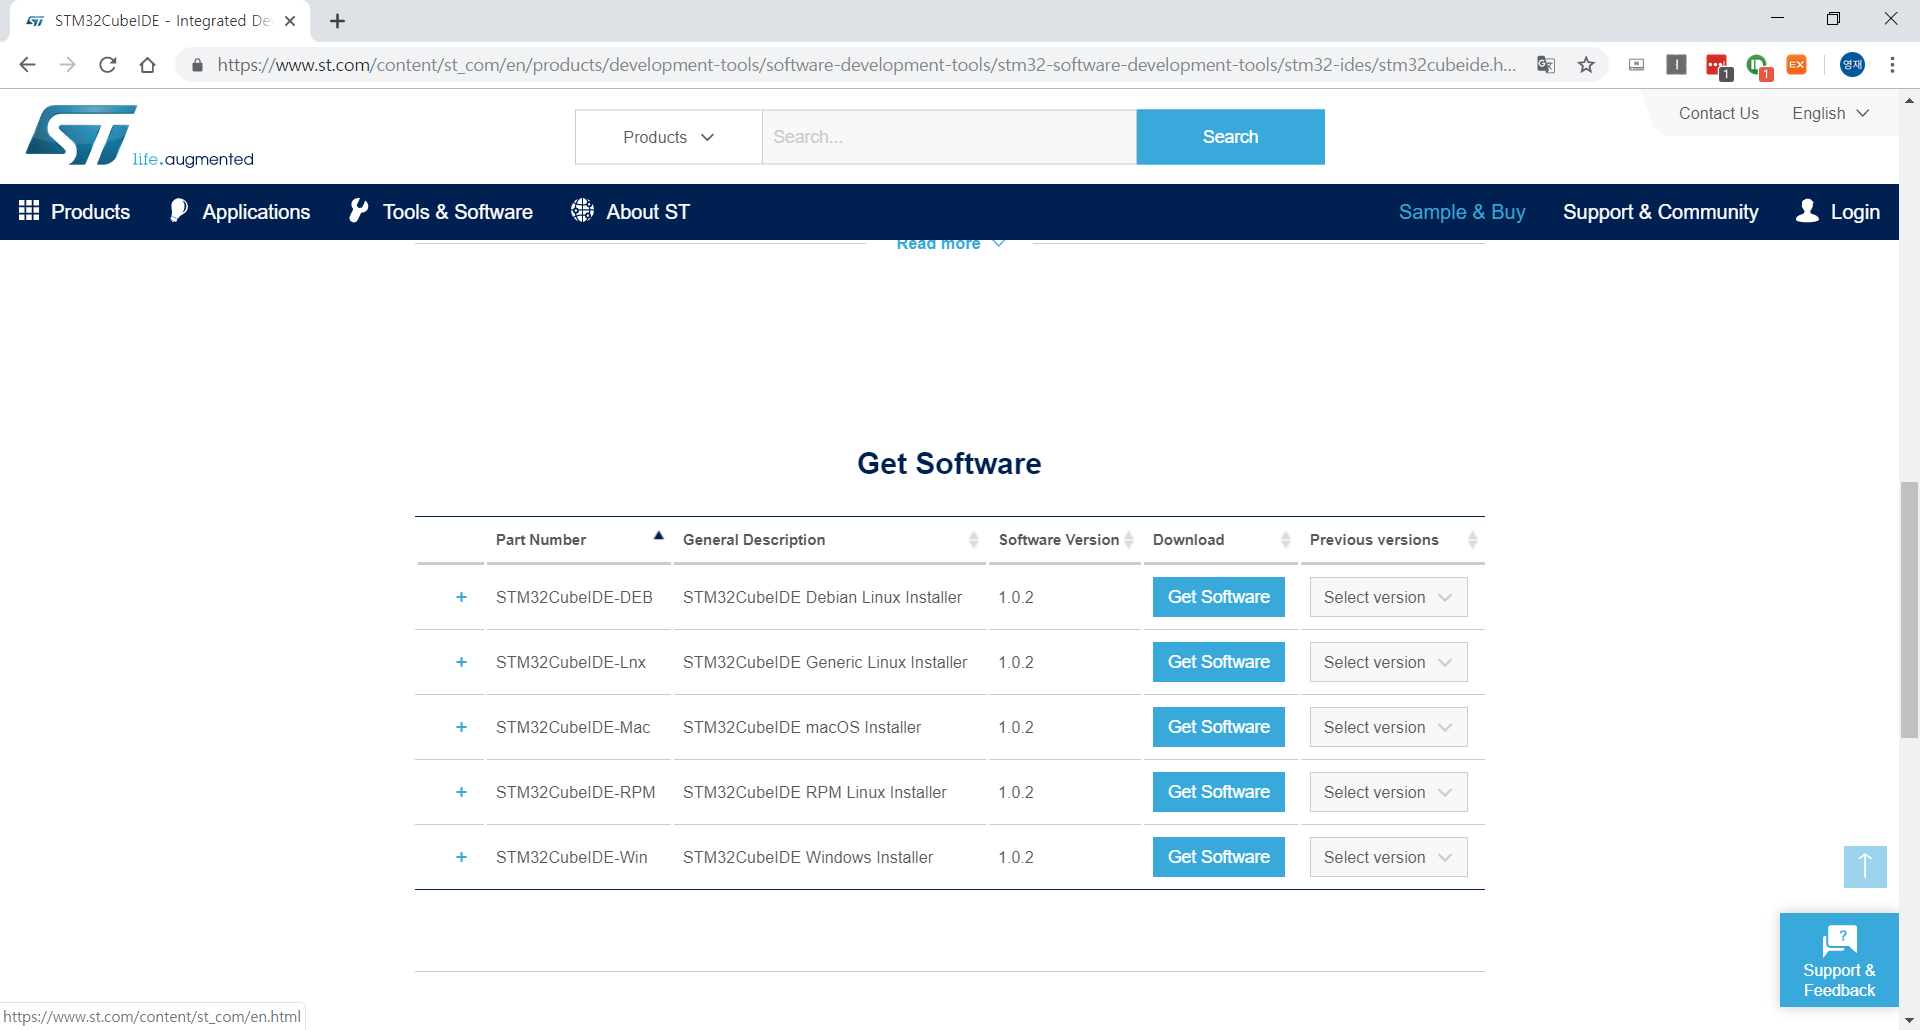Get Software for Debian Linux Installer

[x=1218, y=597]
